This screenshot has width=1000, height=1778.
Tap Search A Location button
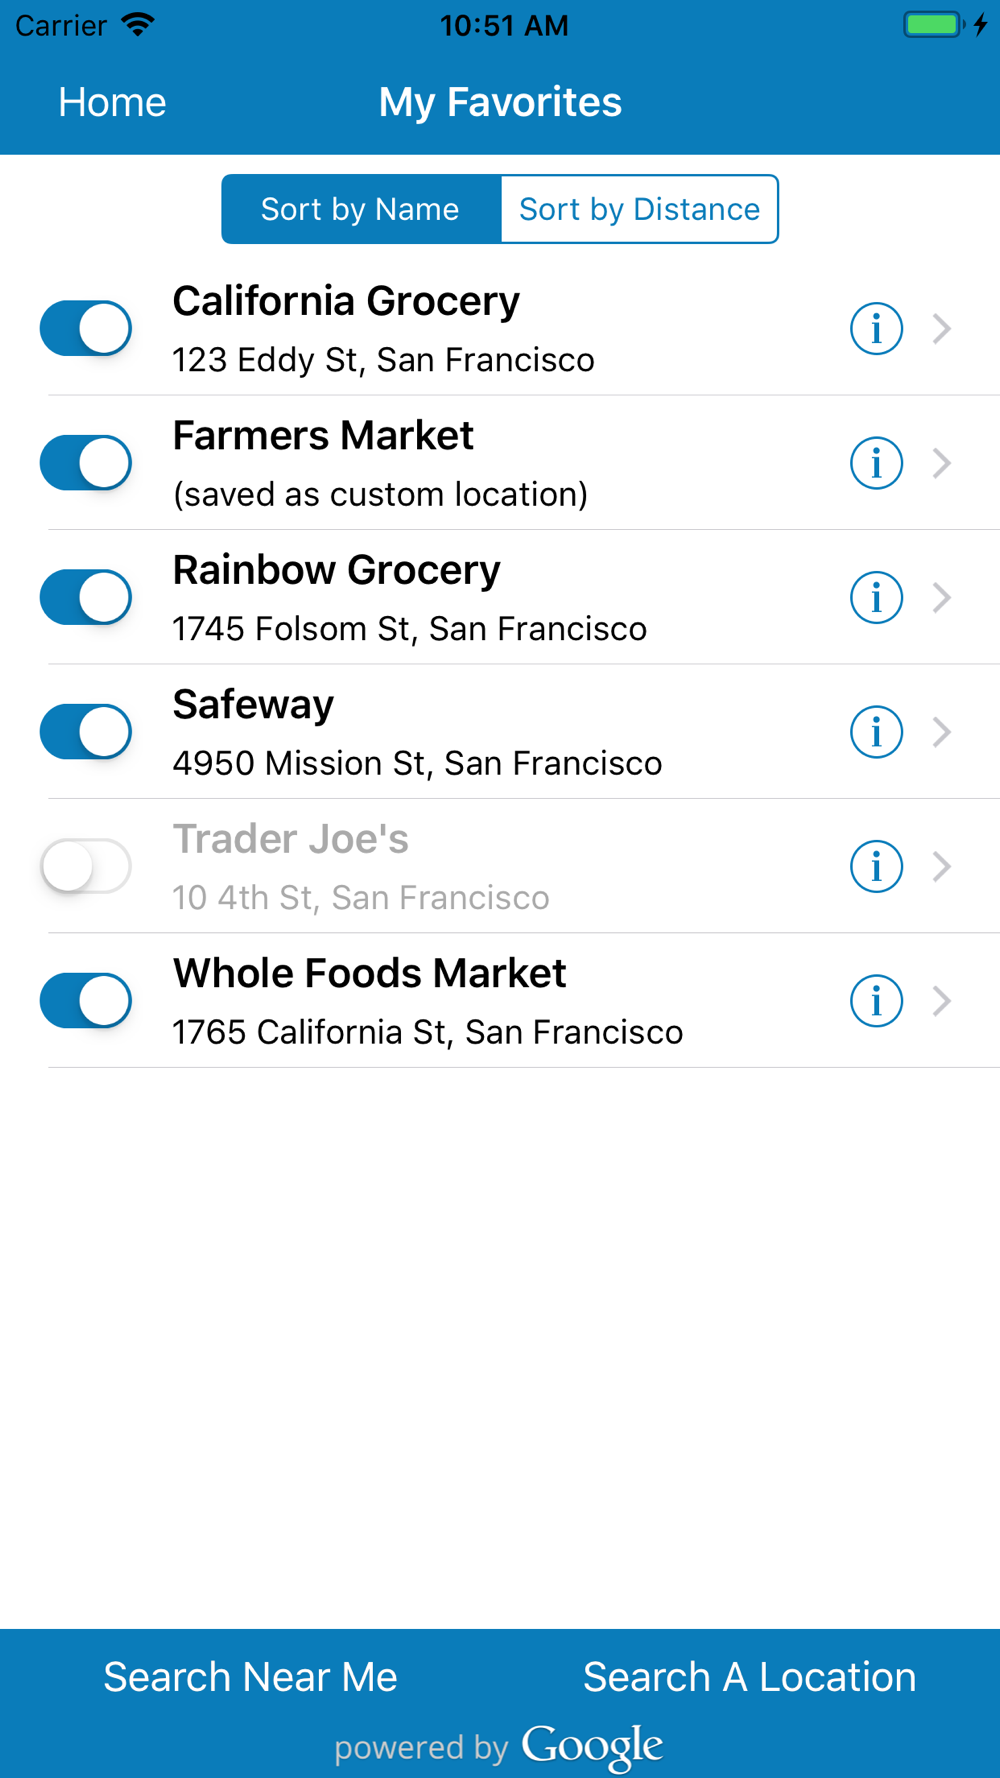(749, 1677)
